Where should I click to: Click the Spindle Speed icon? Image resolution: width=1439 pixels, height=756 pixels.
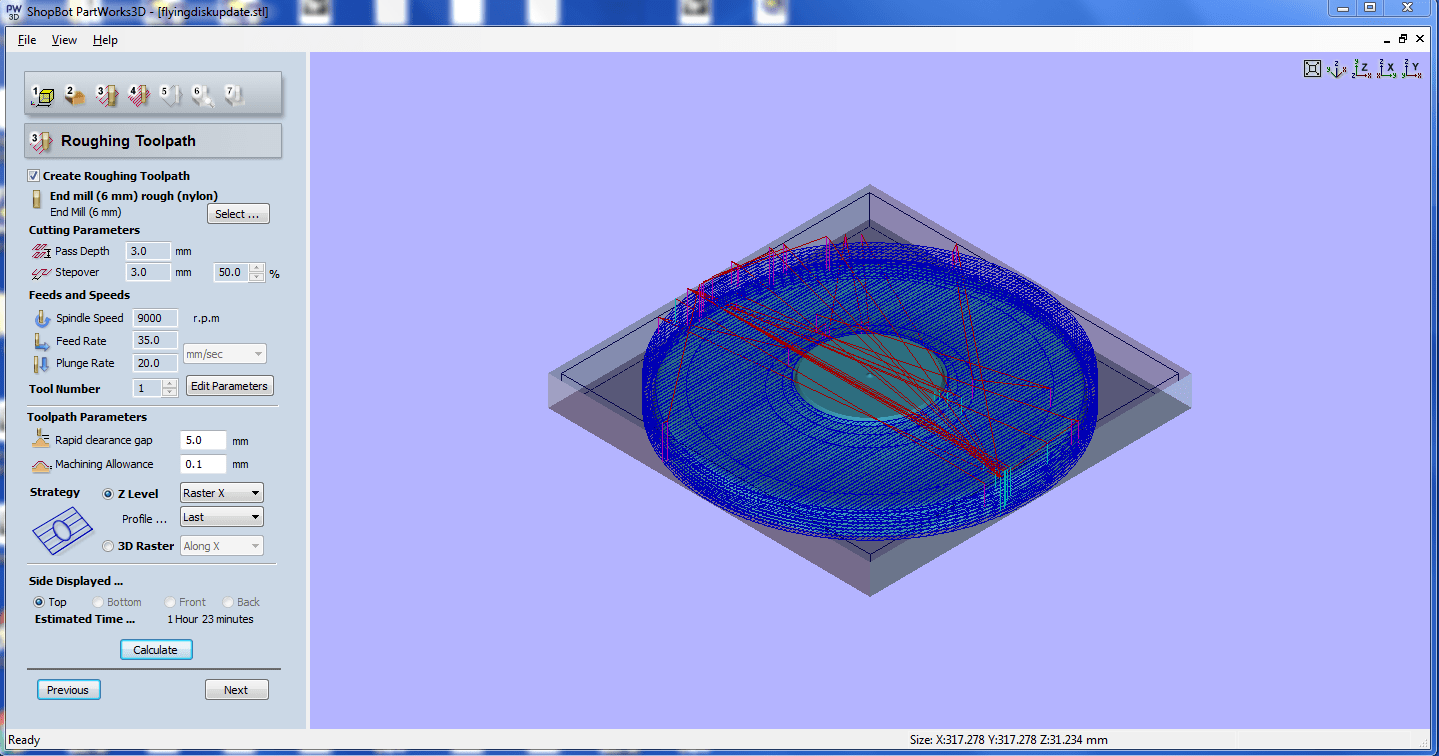click(x=41, y=318)
